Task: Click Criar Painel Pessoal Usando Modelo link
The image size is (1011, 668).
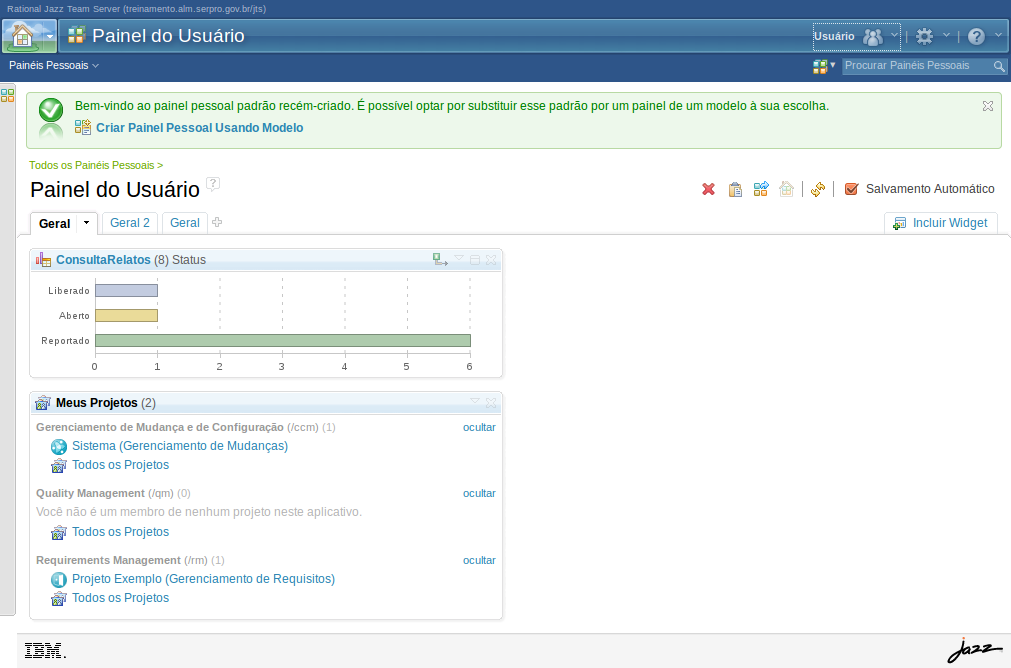Action: click(199, 128)
